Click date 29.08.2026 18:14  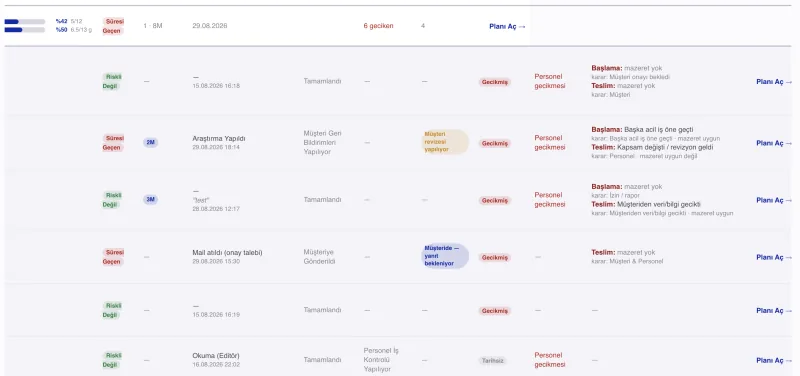coord(216,147)
